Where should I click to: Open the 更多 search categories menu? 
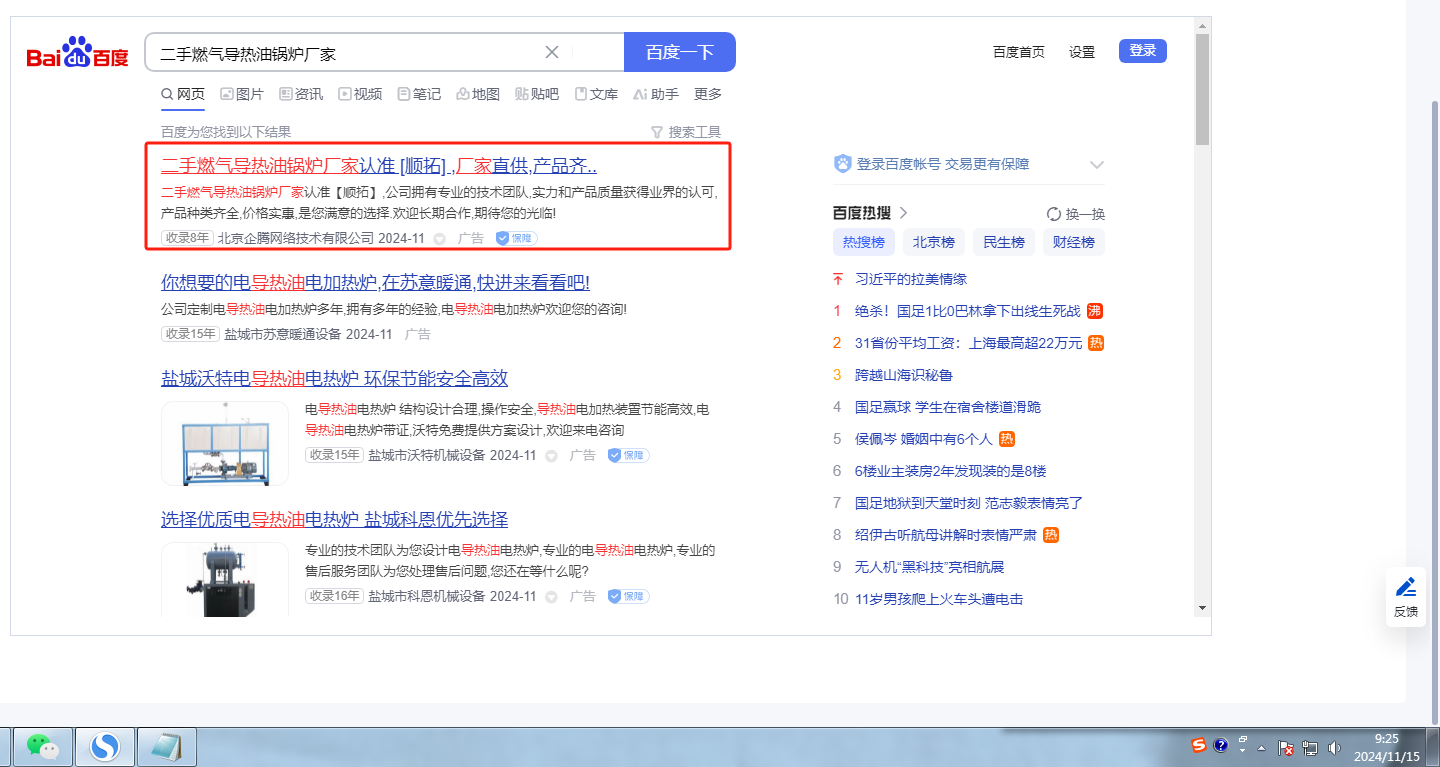[707, 94]
